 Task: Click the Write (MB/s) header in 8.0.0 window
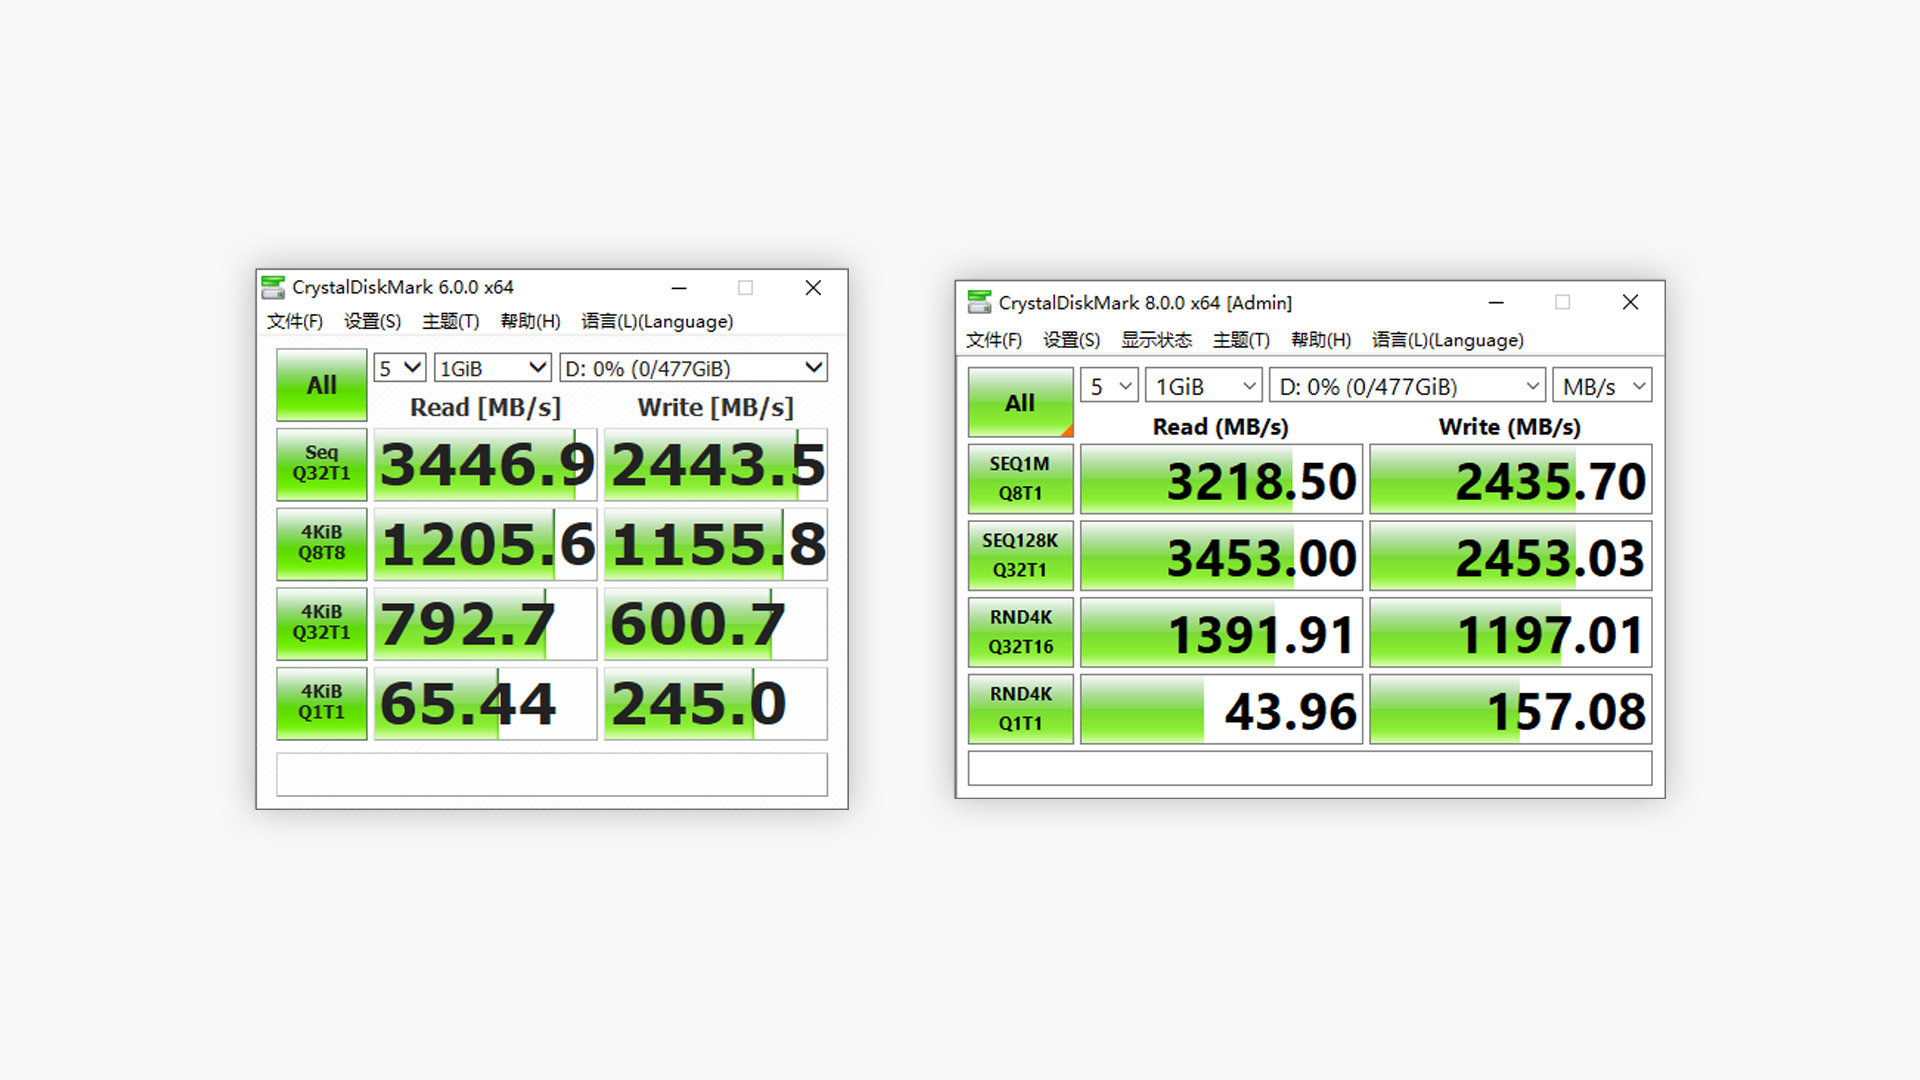[1510, 427]
